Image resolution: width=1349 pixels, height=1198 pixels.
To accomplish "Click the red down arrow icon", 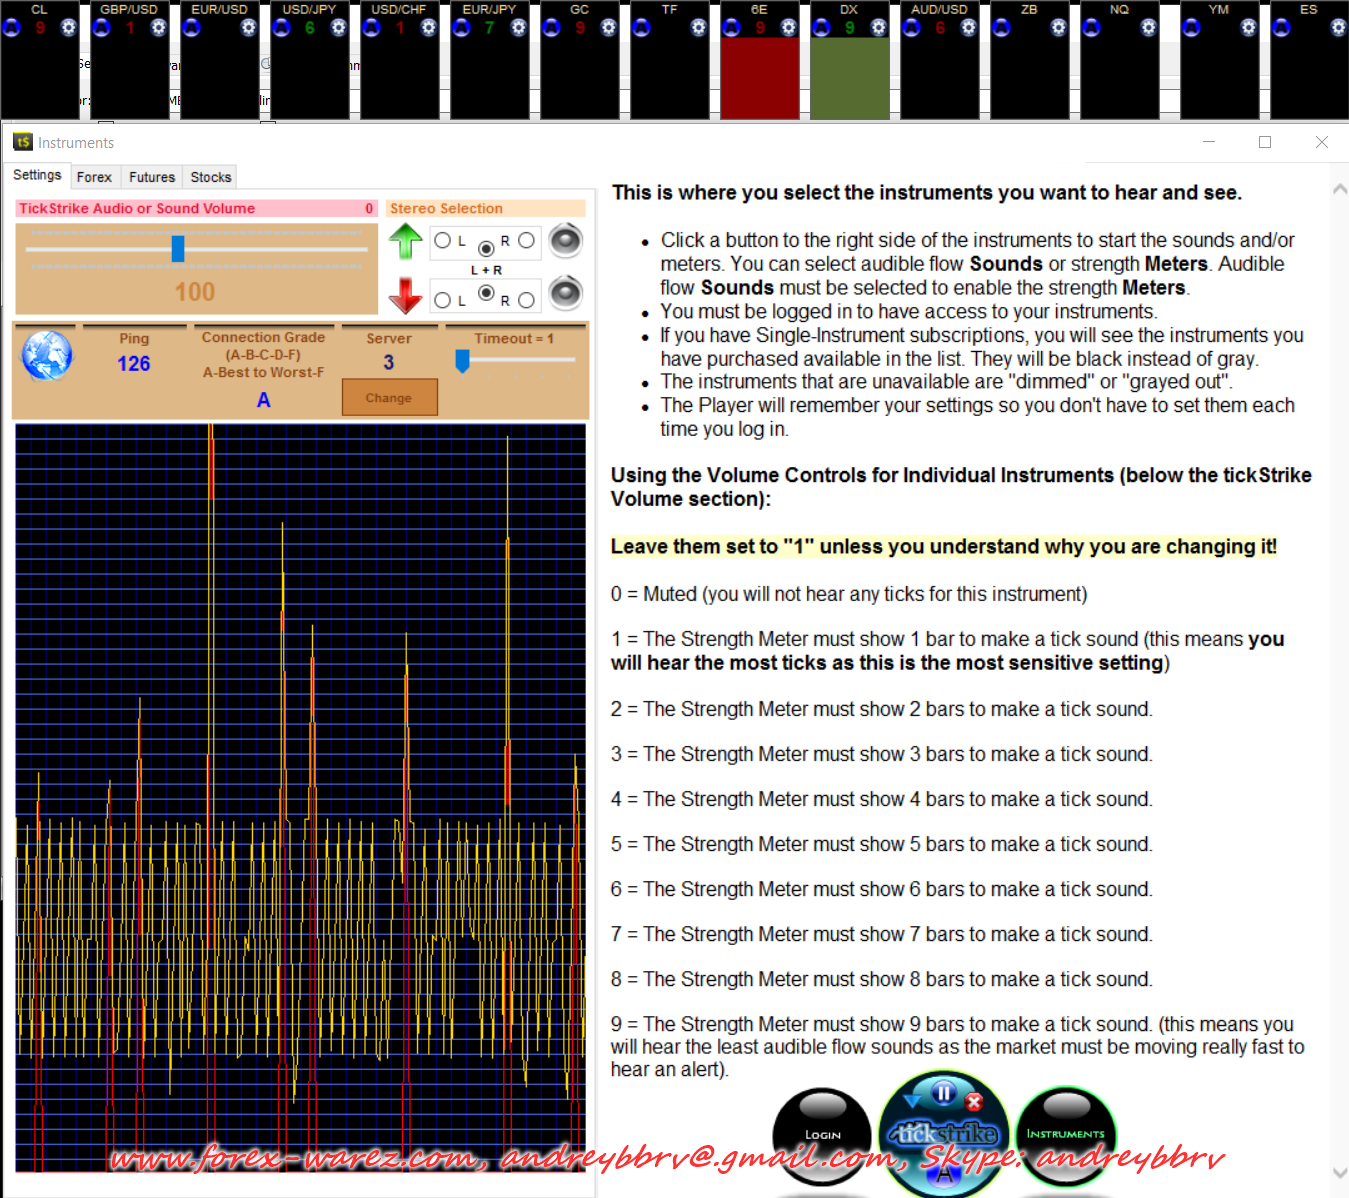I will click(x=406, y=295).
